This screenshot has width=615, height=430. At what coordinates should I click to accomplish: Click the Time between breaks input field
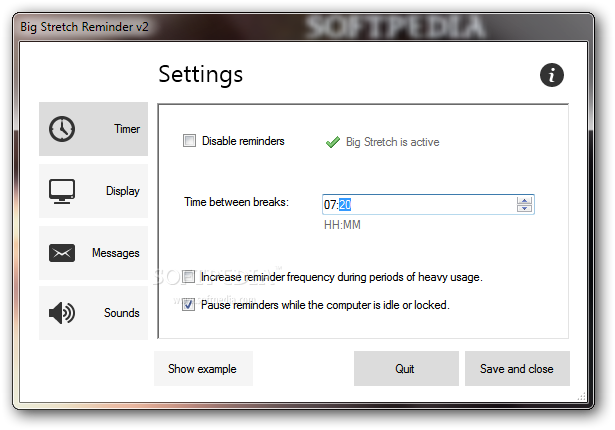coord(428,204)
